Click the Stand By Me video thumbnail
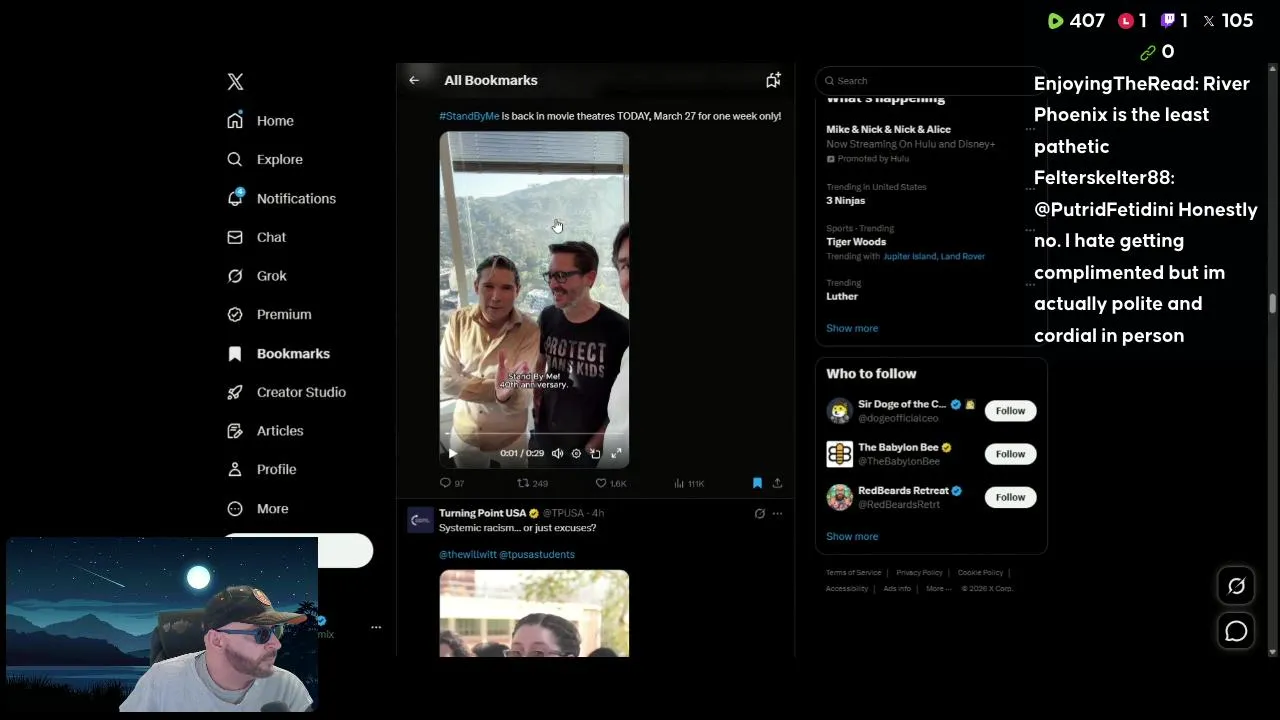 534,299
